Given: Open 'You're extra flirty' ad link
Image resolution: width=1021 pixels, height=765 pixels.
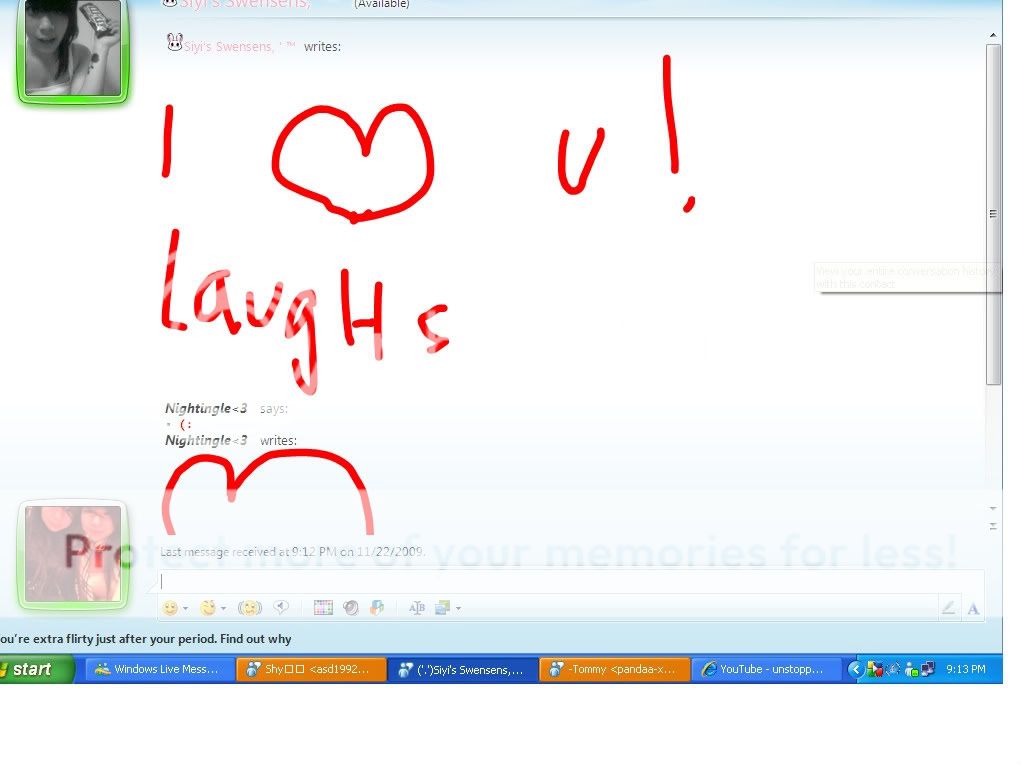Looking at the screenshot, I should click(146, 639).
